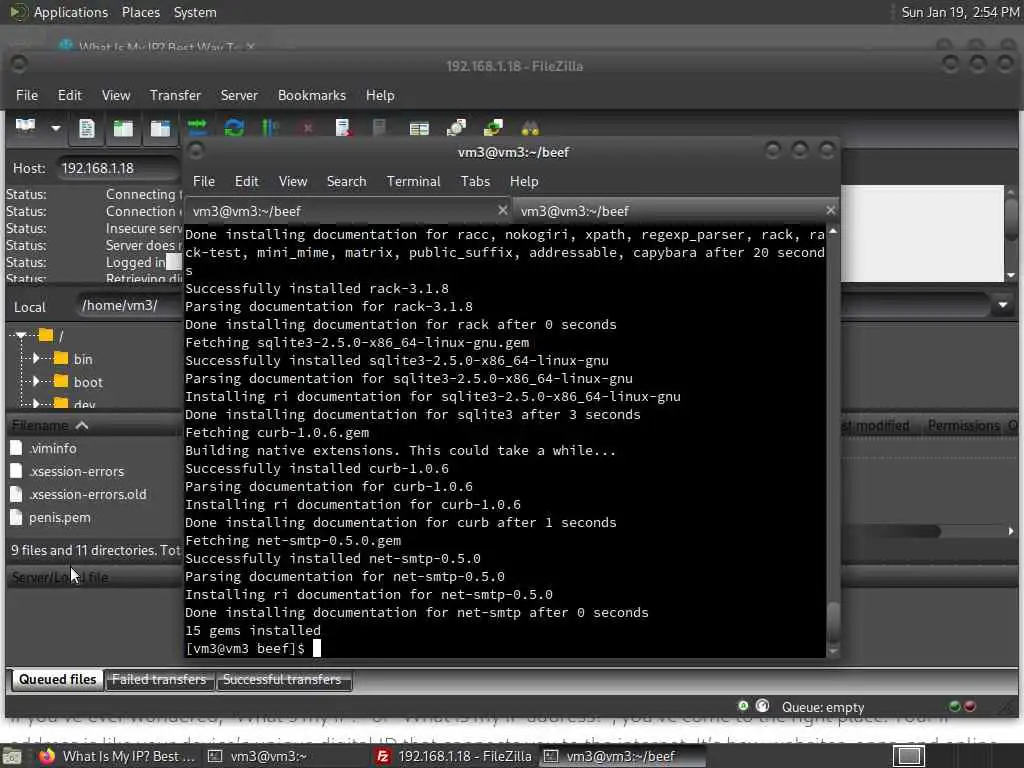Screen dimensions: 1024x768
Task: Toggle directory comparison icon
Action: tap(456, 128)
